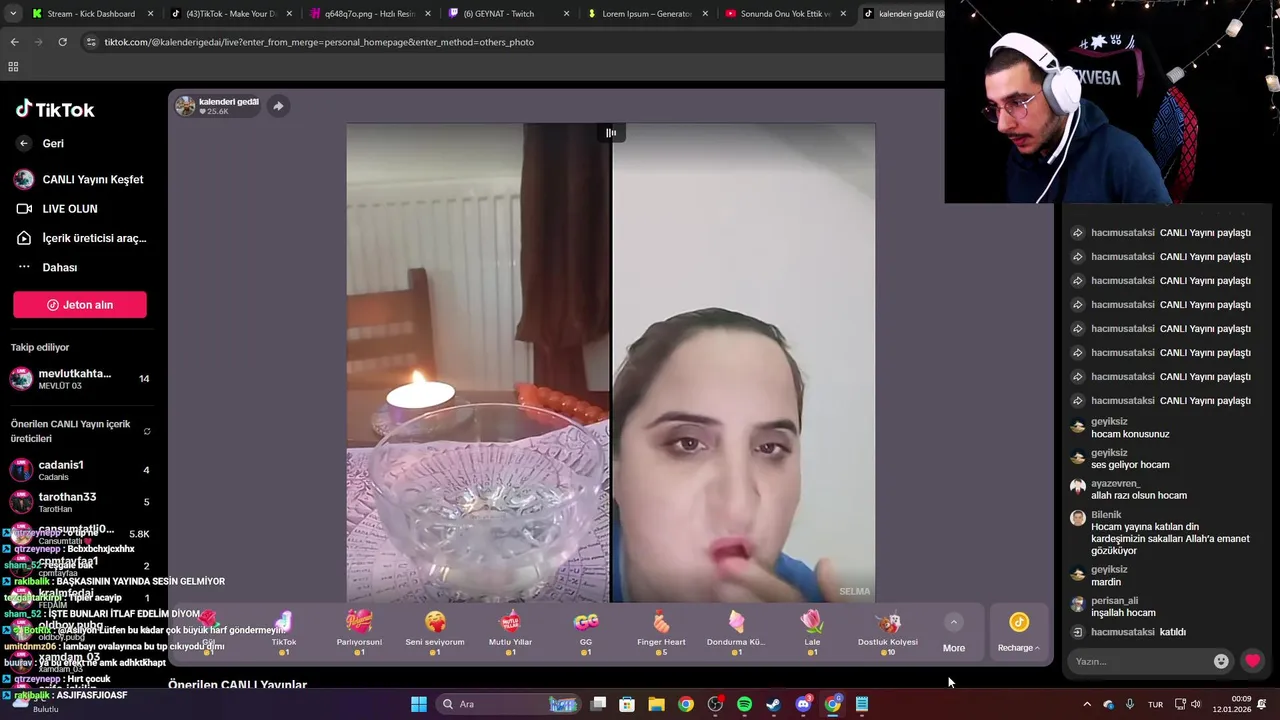Send the Mutlu Yıllar gift

tap(510, 632)
